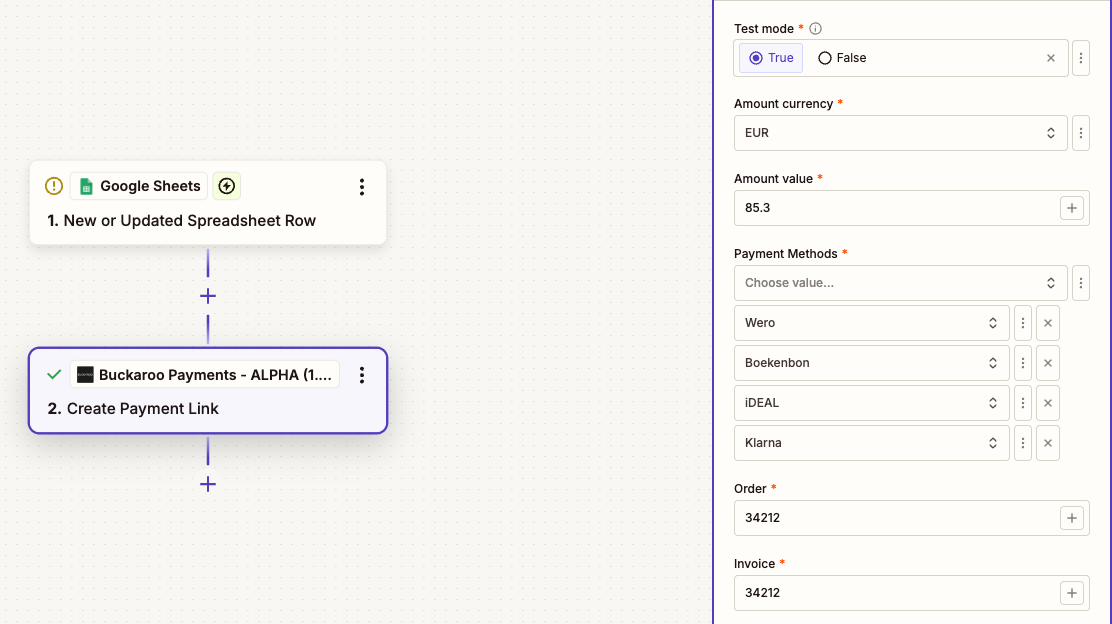Select the Create Payment Link step

tap(208, 391)
